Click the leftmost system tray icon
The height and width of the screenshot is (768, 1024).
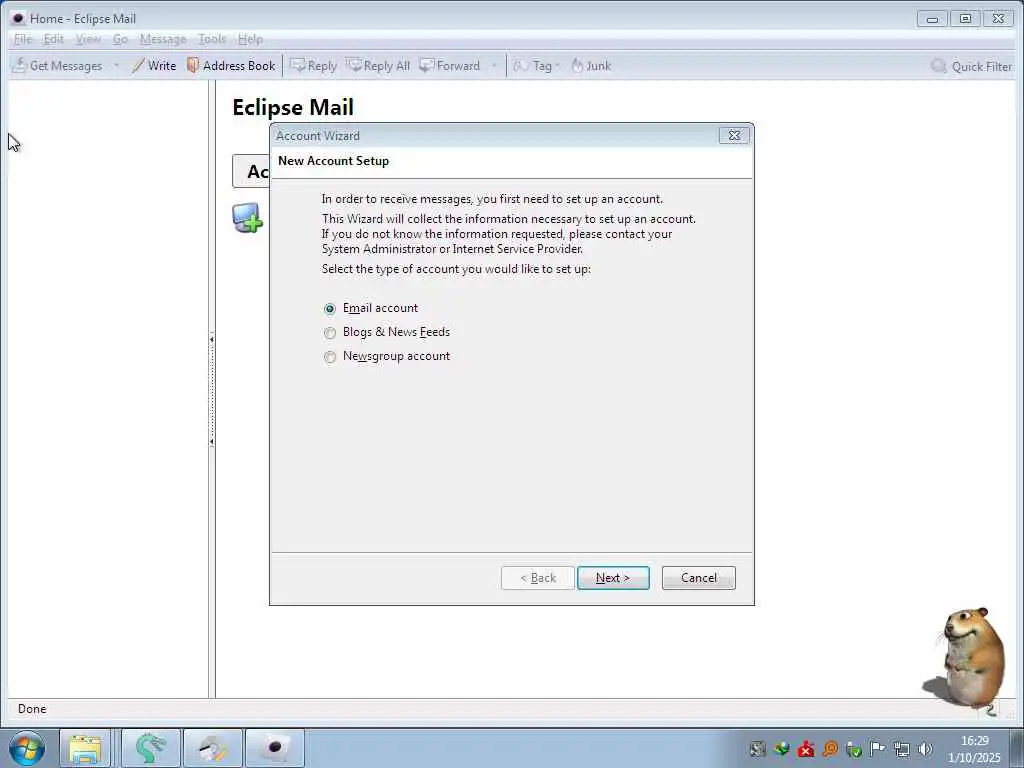click(758, 749)
